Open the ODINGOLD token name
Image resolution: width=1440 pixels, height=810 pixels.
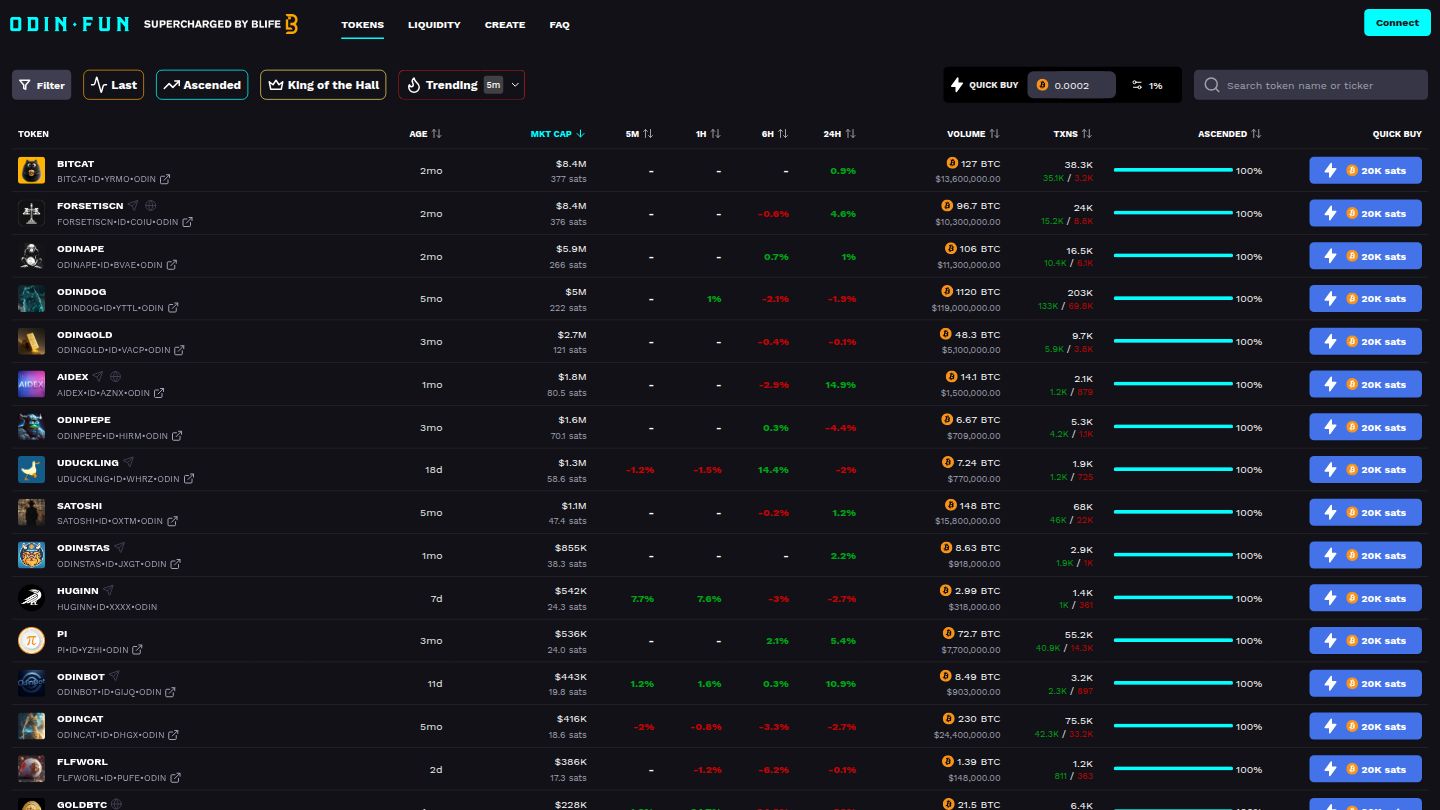coord(85,335)
